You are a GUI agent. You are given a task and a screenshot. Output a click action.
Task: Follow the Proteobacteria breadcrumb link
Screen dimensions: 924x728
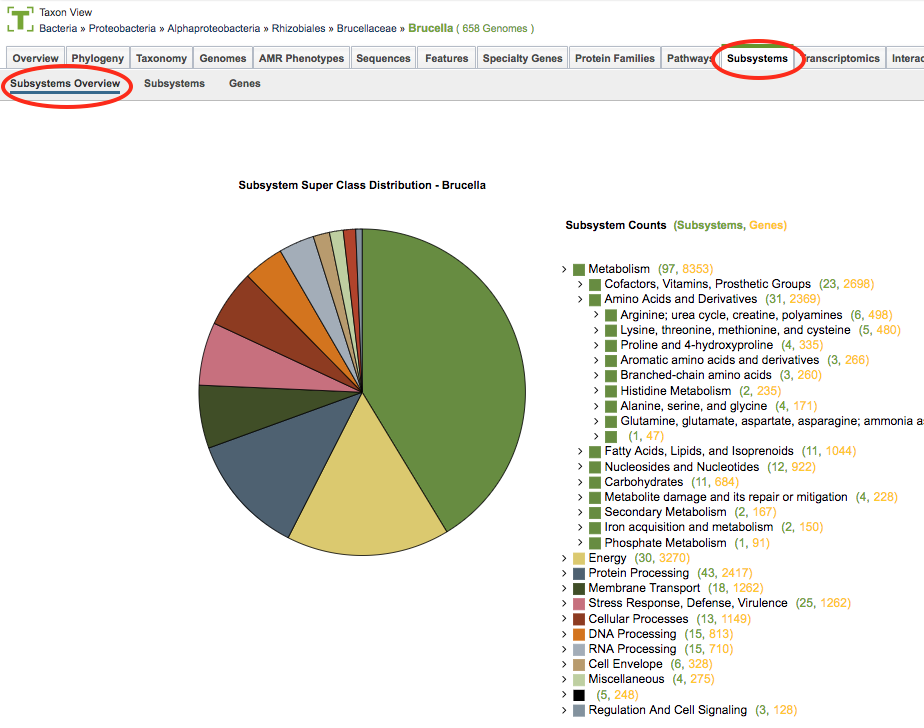(122, 28)
